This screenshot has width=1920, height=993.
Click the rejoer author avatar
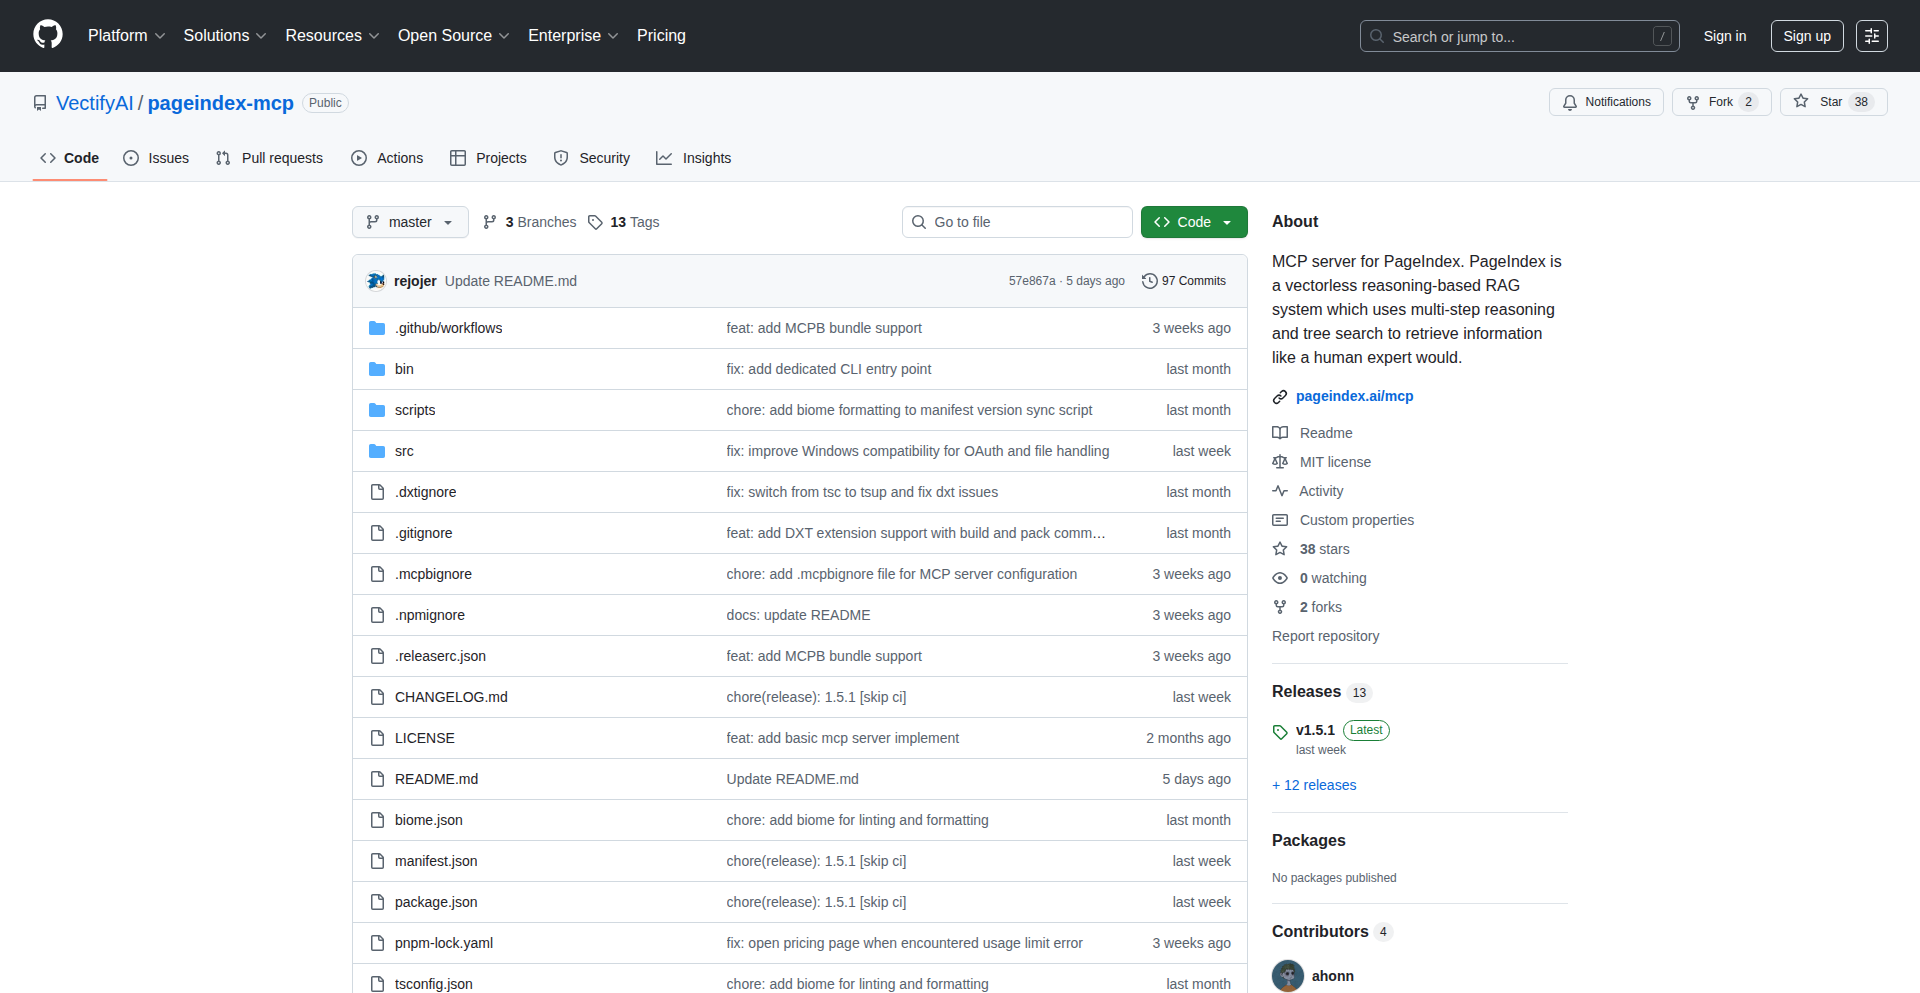click(x=376, y=281)
